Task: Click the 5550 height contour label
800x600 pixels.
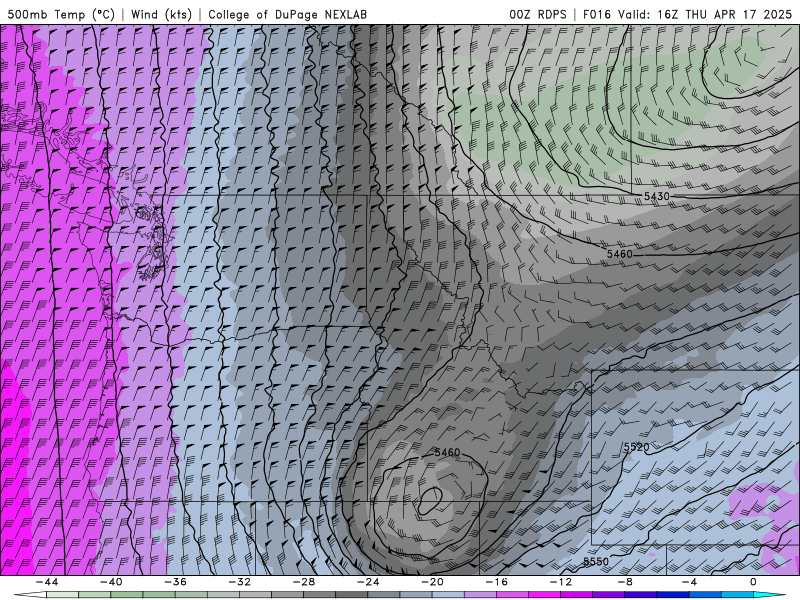Action: (x=596, y=562)
